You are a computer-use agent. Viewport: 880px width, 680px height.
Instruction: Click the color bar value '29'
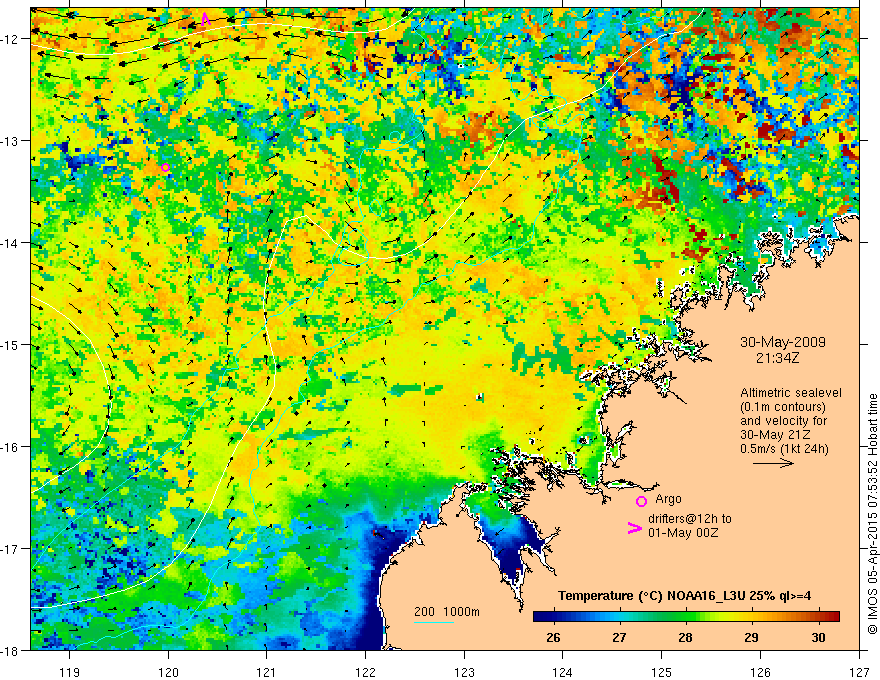tap(751, 637)
